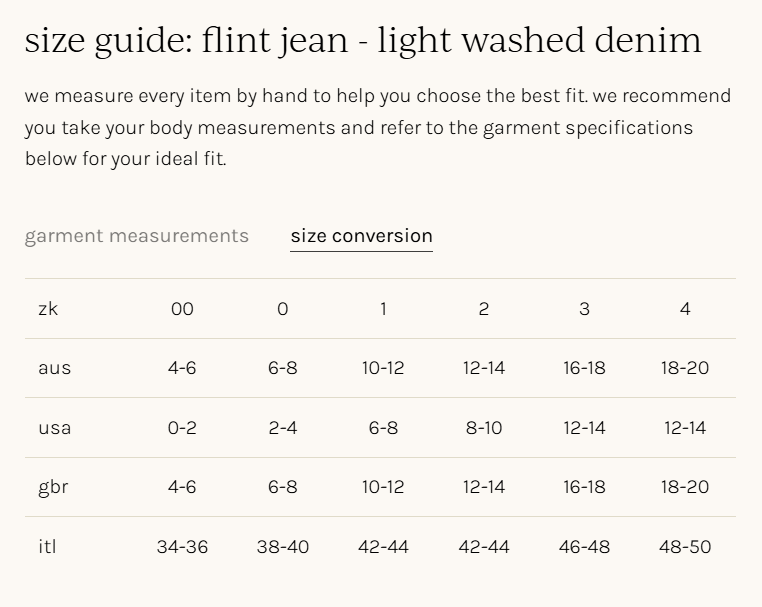Click the usa 8-10 size cell
Screen dimensions: 762x607
(x=484, y=428)
